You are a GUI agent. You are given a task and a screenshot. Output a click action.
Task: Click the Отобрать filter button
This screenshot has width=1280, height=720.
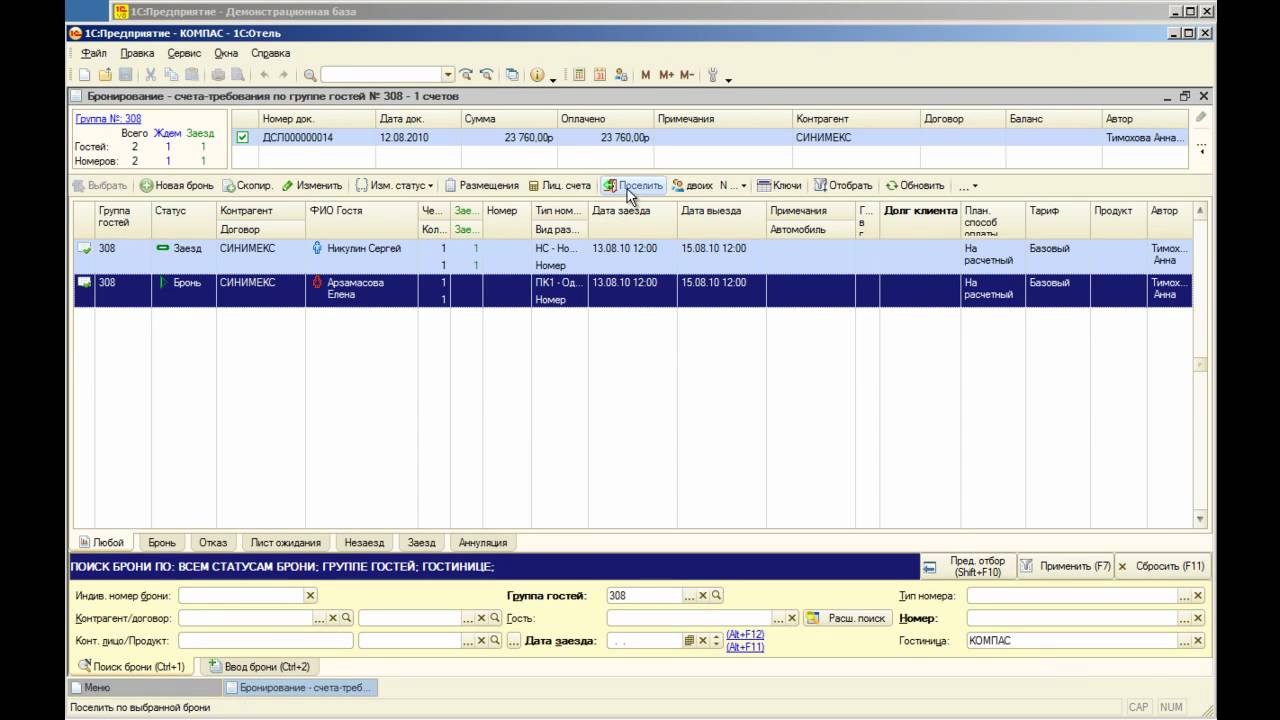842,186
